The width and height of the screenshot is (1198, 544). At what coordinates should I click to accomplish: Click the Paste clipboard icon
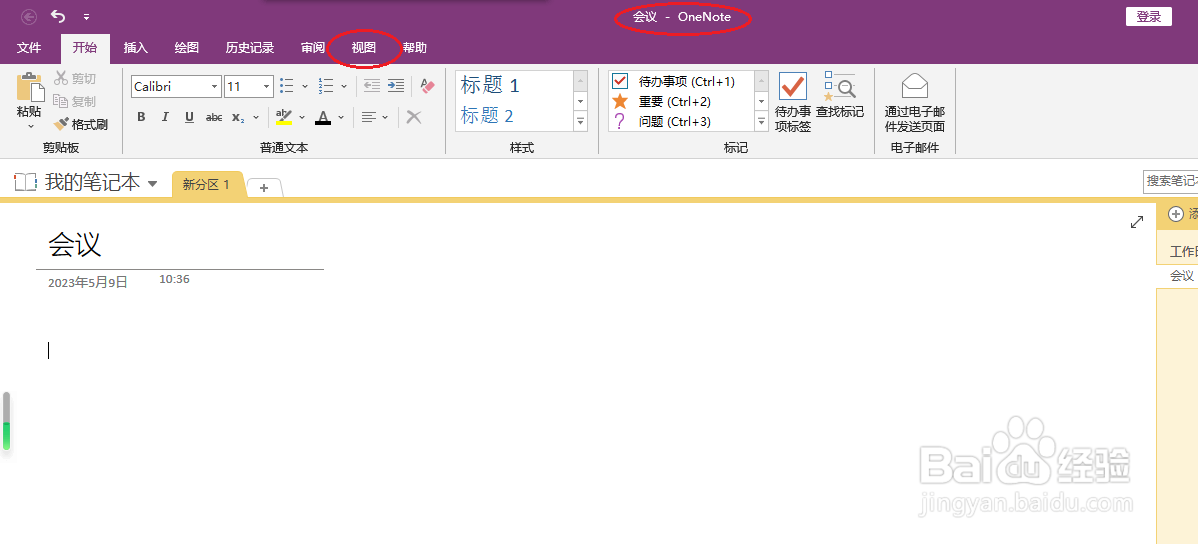point(30,87)
